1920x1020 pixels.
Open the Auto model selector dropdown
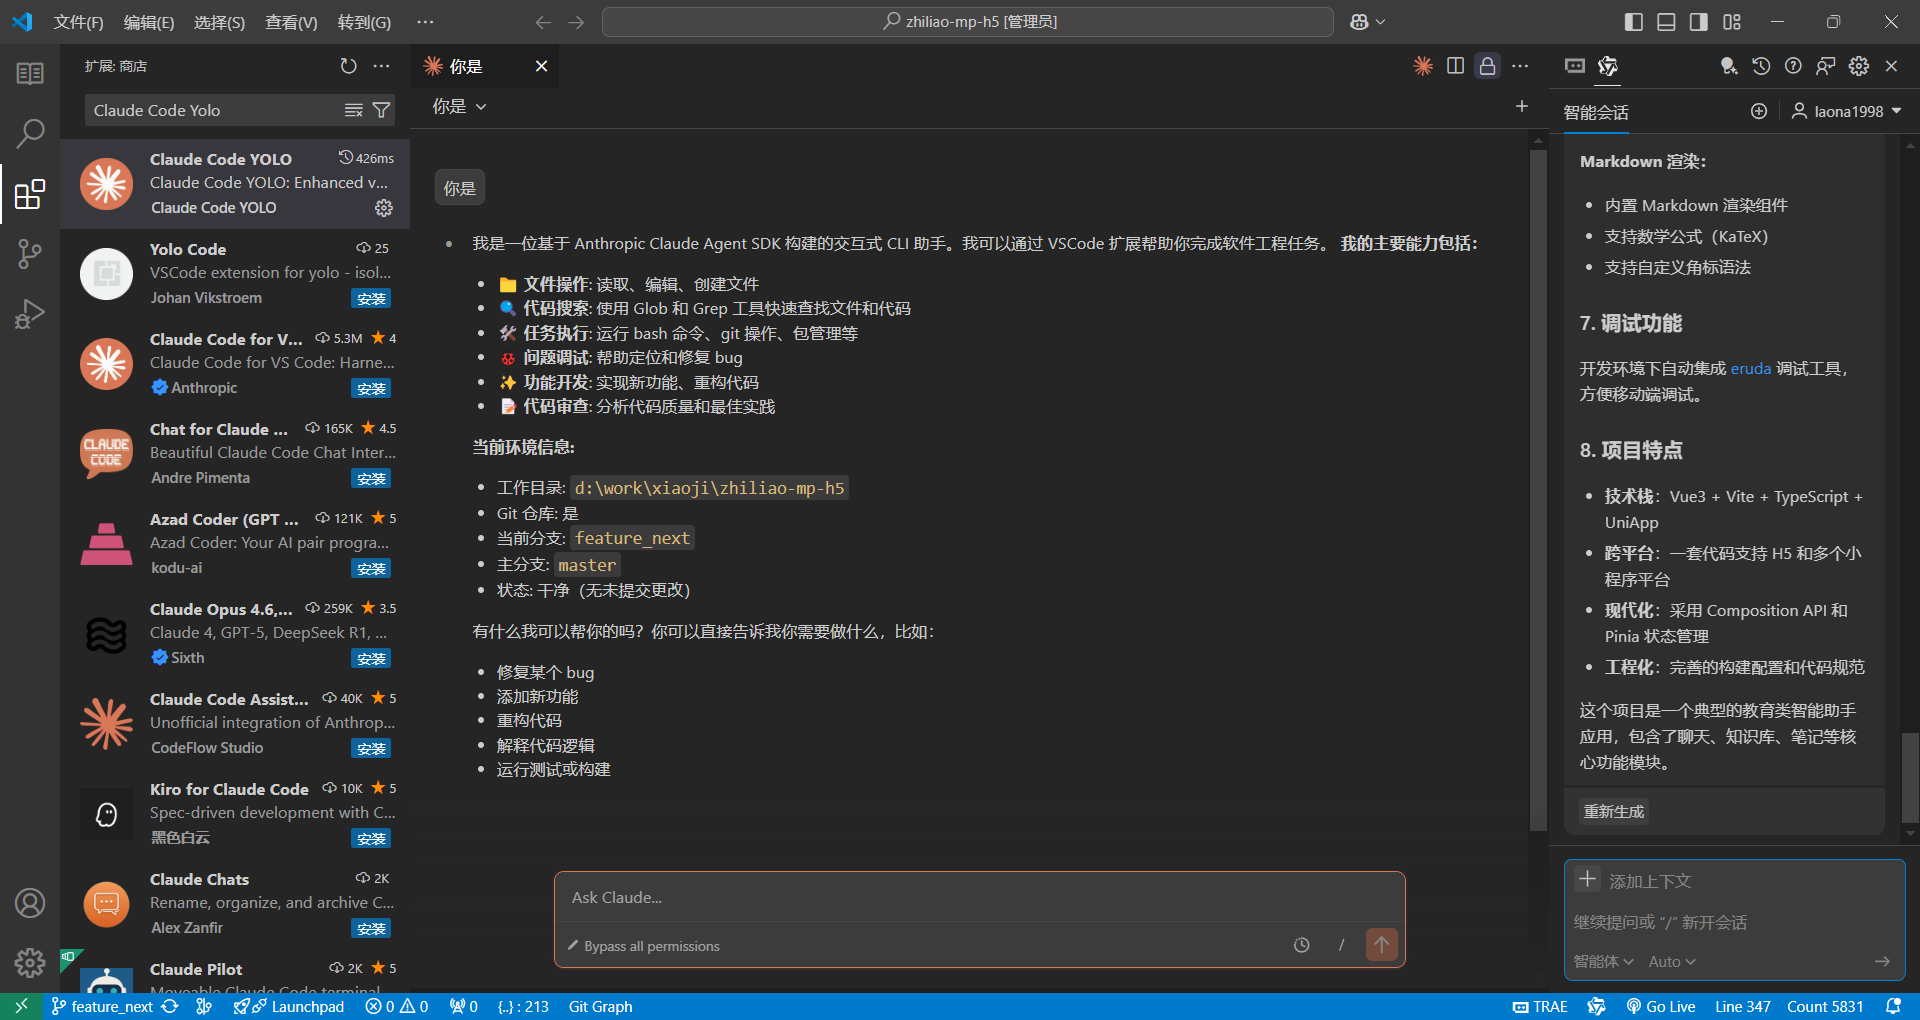tap(1671, 961)
